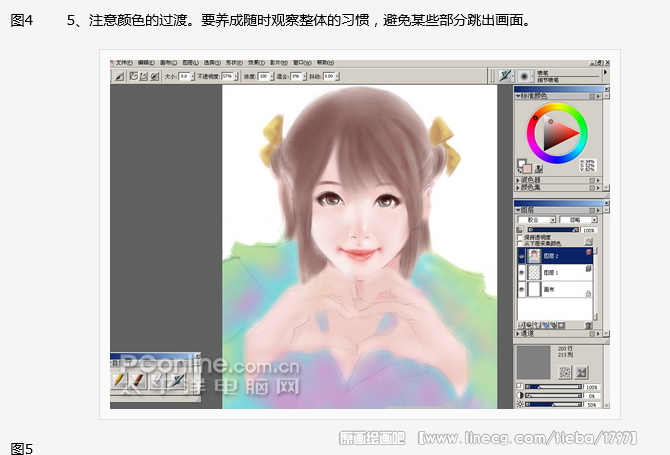Toggle visibility eye of the canvas layer
This screenshot has height=455, width=670.
click(521, 289)
